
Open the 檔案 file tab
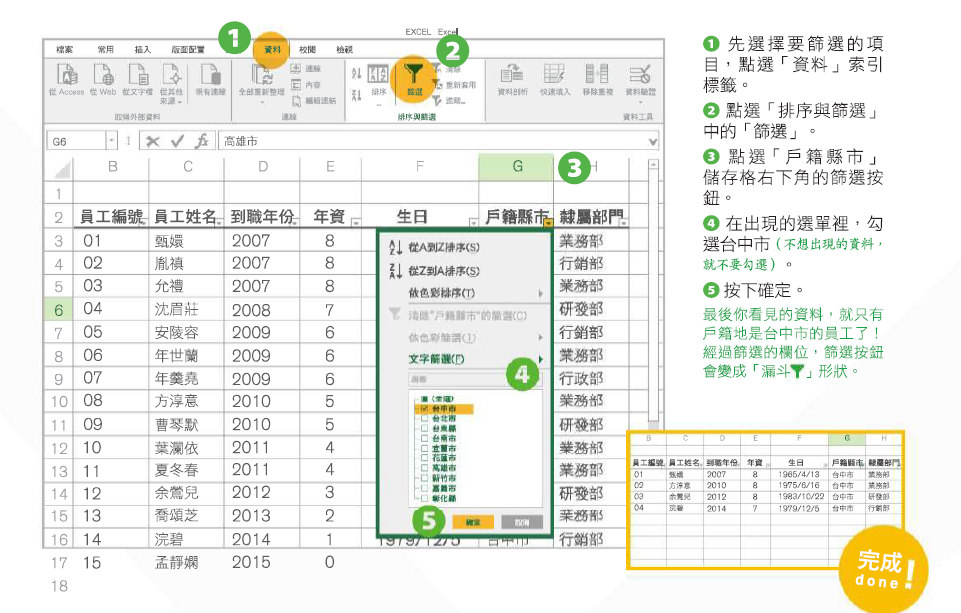click(64, 50)
